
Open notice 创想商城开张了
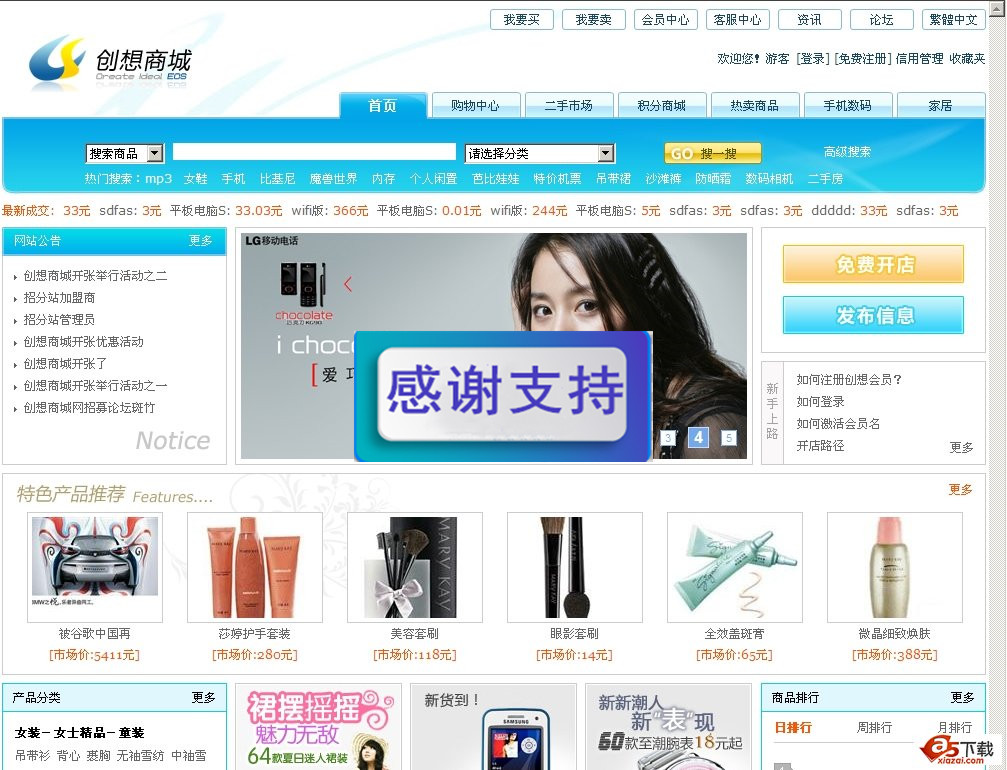[x=65, y=364]
